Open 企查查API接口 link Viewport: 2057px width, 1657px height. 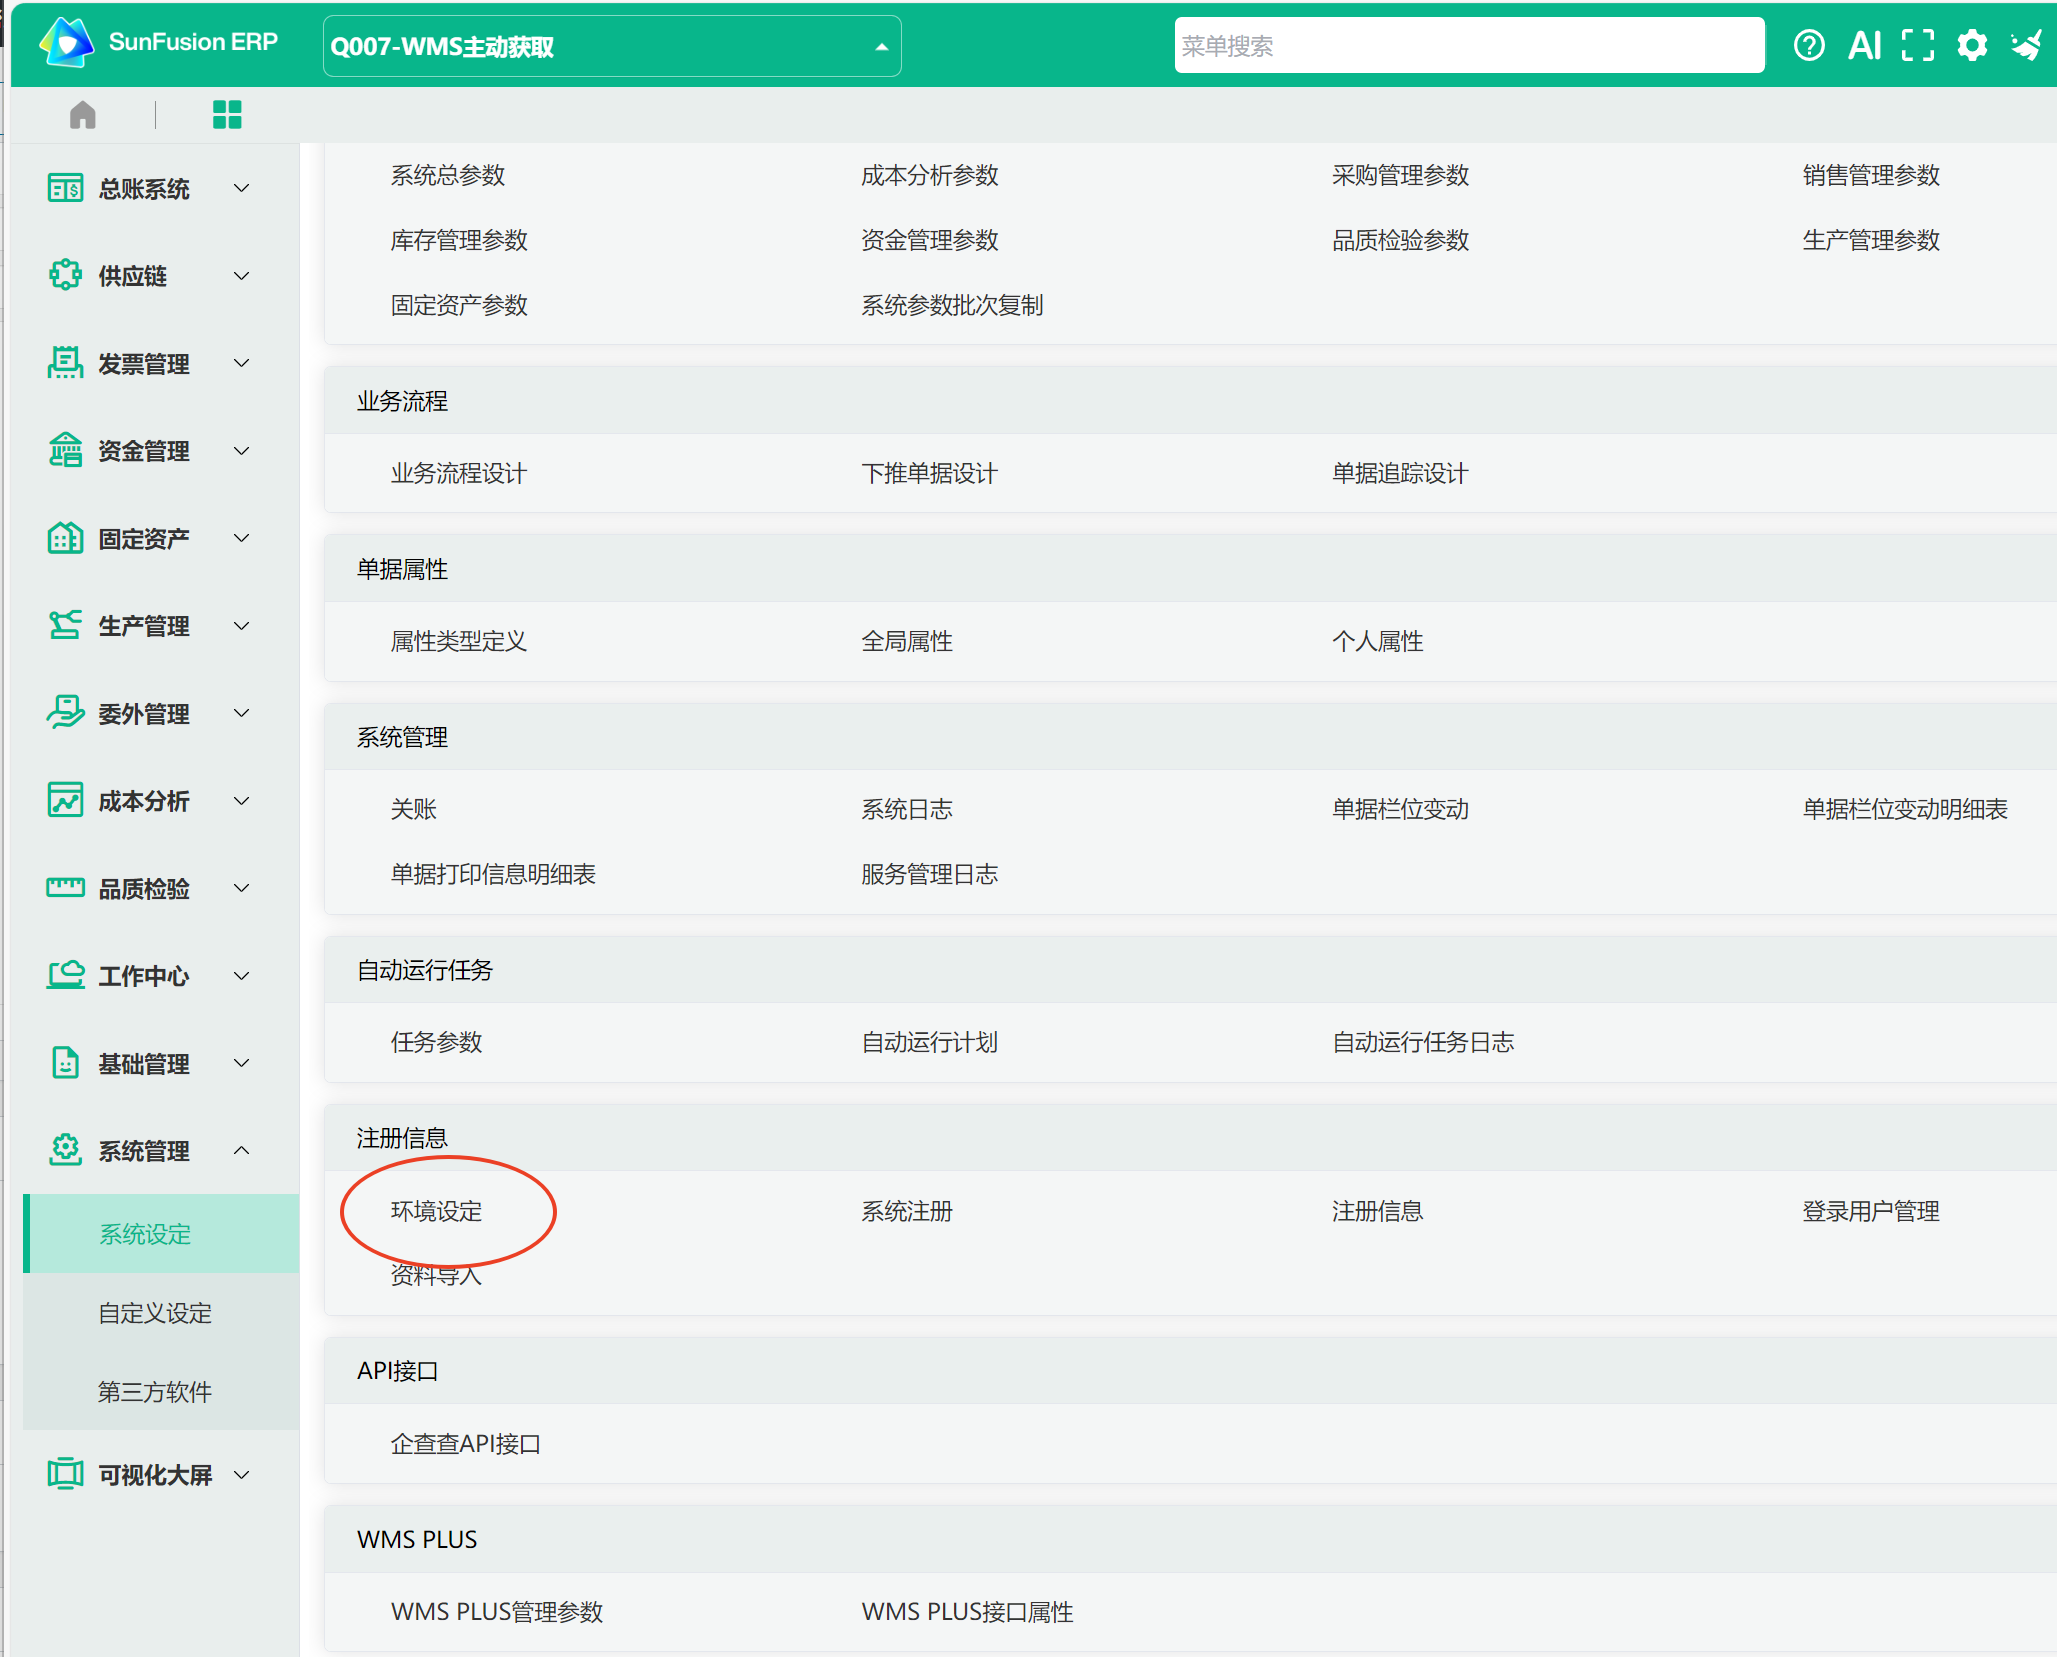tap(466, 1444)
